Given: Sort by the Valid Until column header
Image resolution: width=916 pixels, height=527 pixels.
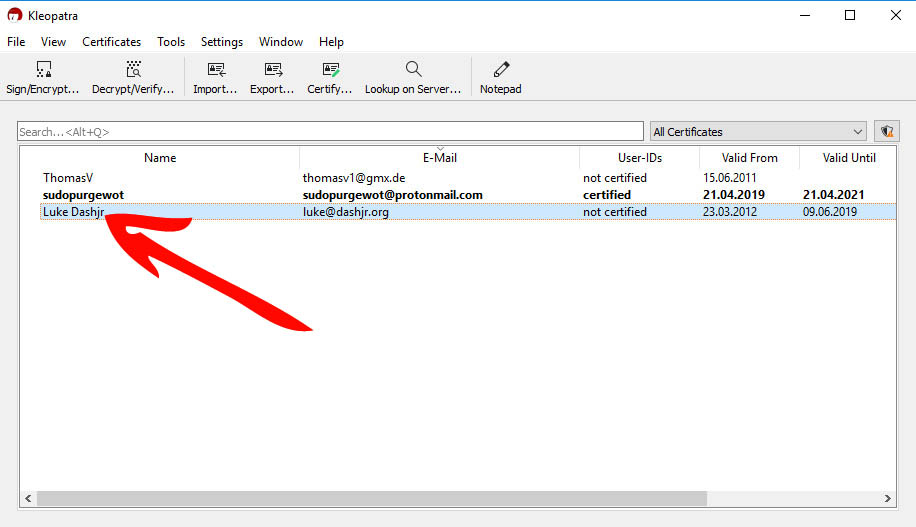Looking at the screenshot, I should tap(848, 158).
